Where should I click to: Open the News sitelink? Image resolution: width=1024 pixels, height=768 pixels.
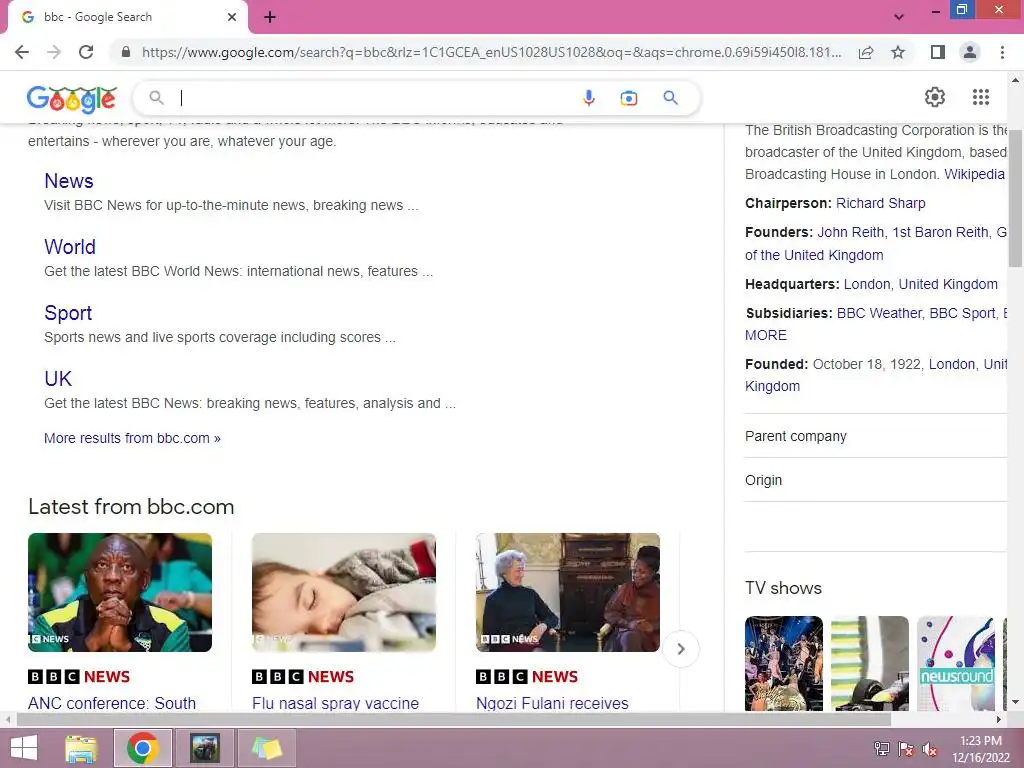tap(69, 181)
